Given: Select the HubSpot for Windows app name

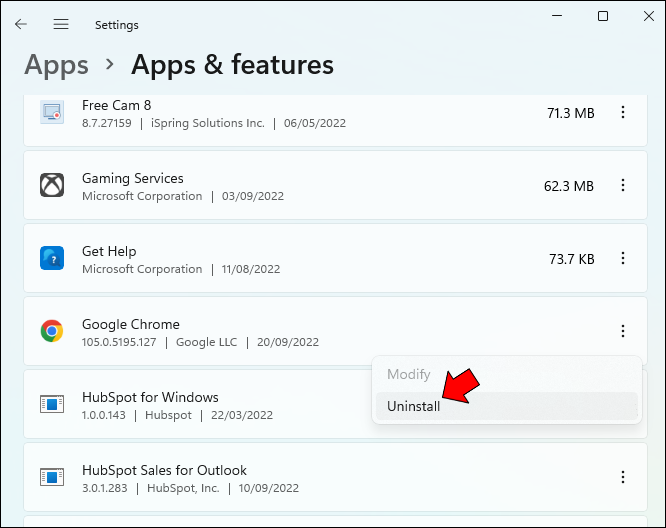Looking at the screenshot, I should 150,398.
